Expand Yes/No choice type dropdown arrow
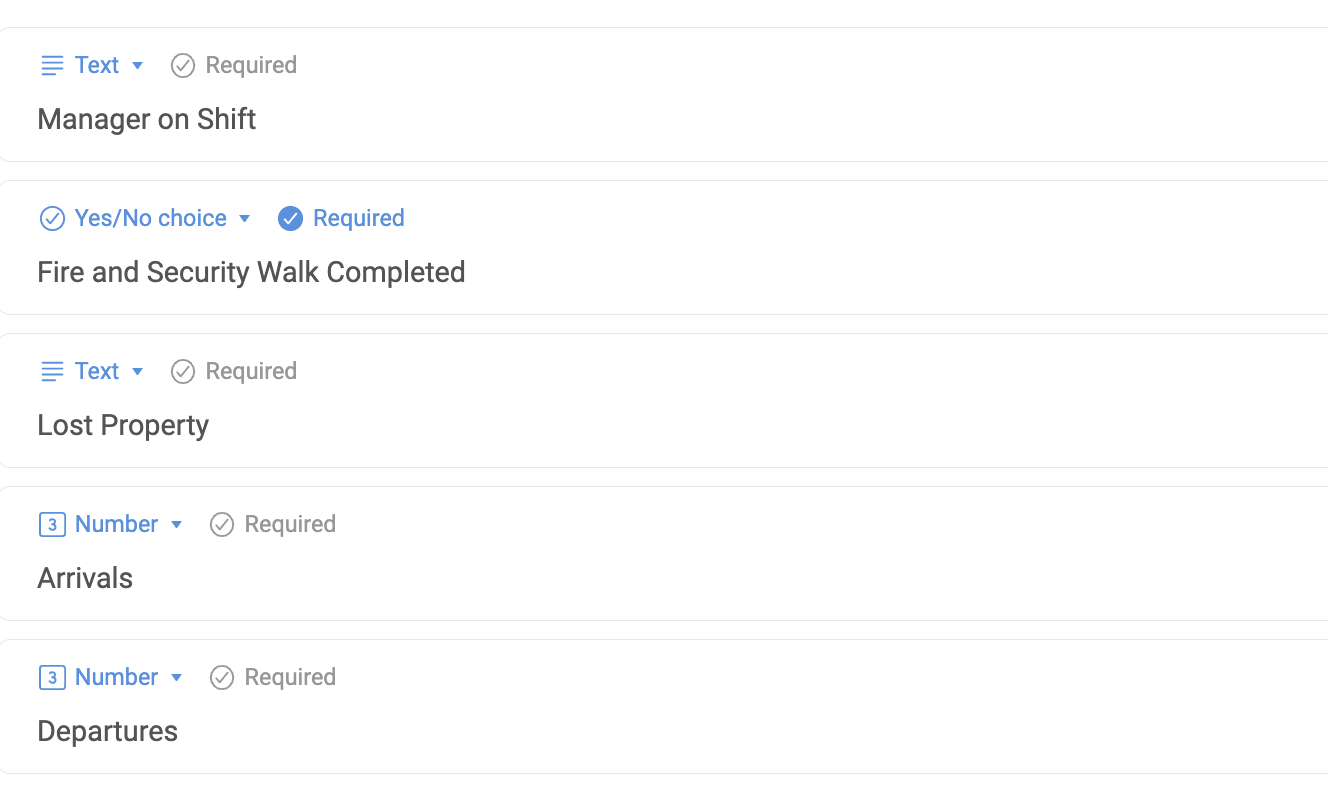Viewport: 1328px width, 792px height. 245,219
